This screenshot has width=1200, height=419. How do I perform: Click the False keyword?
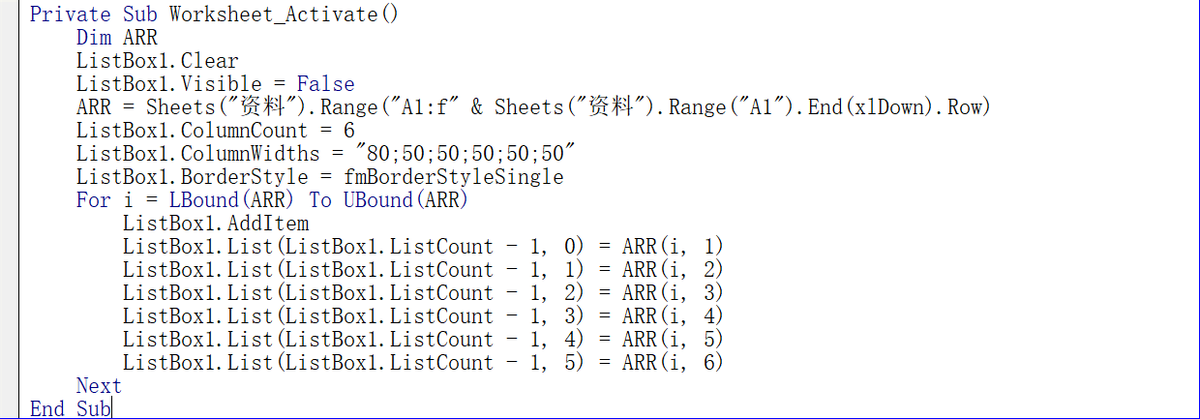[x=325, y=84]
